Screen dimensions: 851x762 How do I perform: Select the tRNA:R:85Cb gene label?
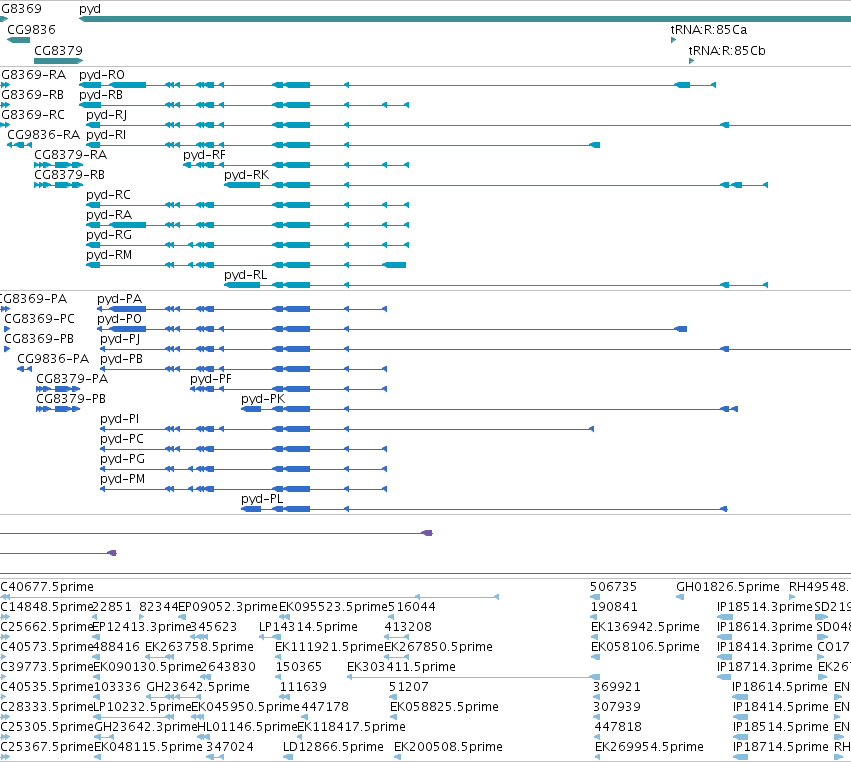click(x=727, y=50)
